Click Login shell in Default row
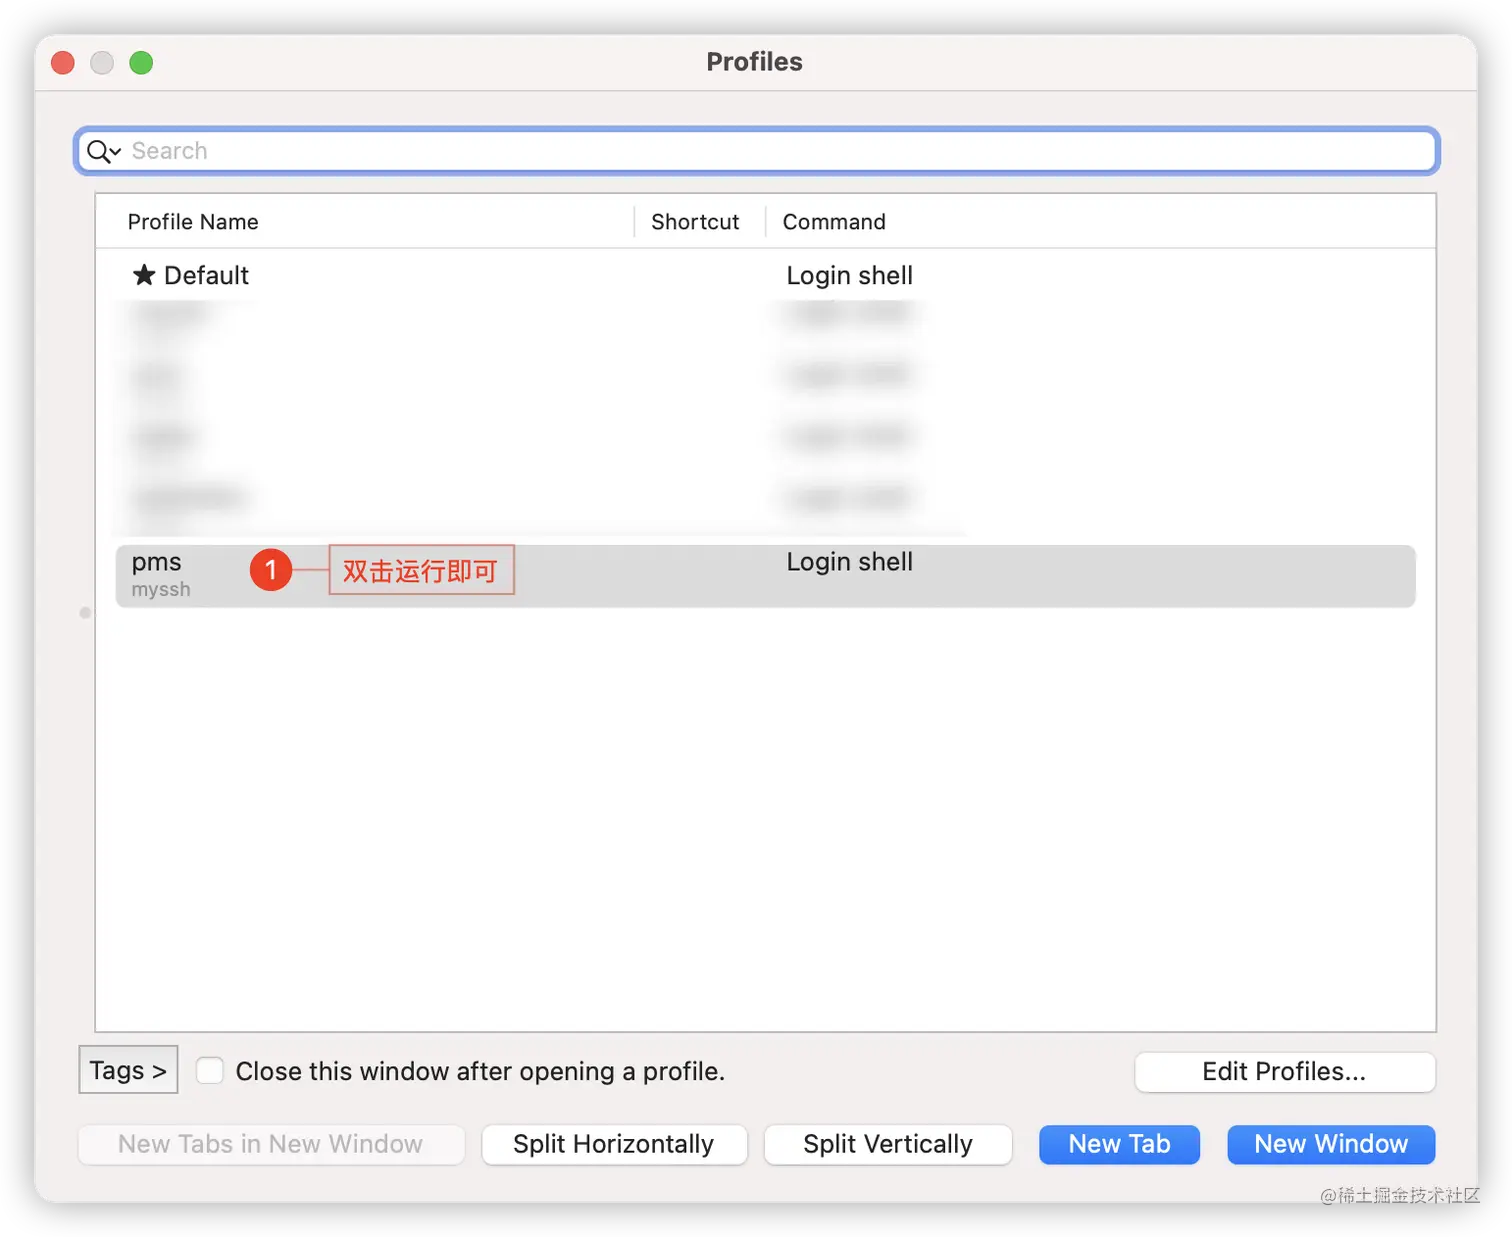Viewport: 1512px width, 1237px height. (849, 275)
